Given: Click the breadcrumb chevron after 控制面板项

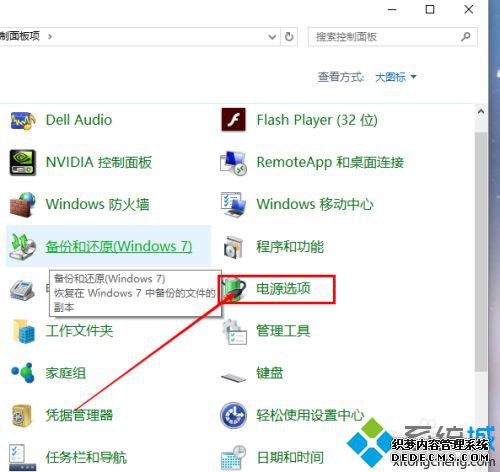Looking at the screenshot, I should click(50, 36).
